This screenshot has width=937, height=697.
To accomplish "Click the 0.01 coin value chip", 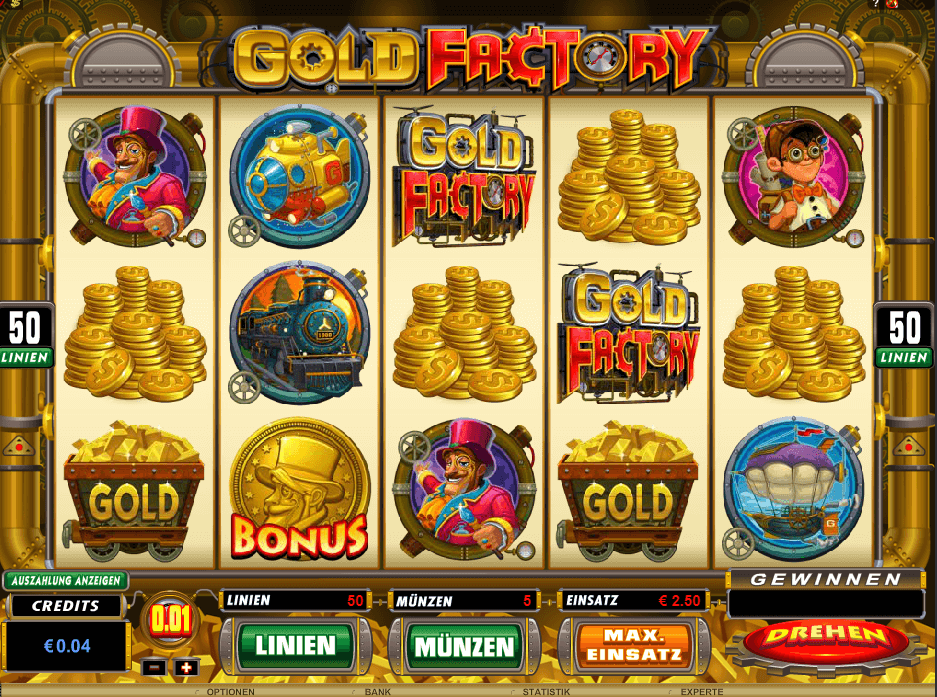I will point(170,620).
